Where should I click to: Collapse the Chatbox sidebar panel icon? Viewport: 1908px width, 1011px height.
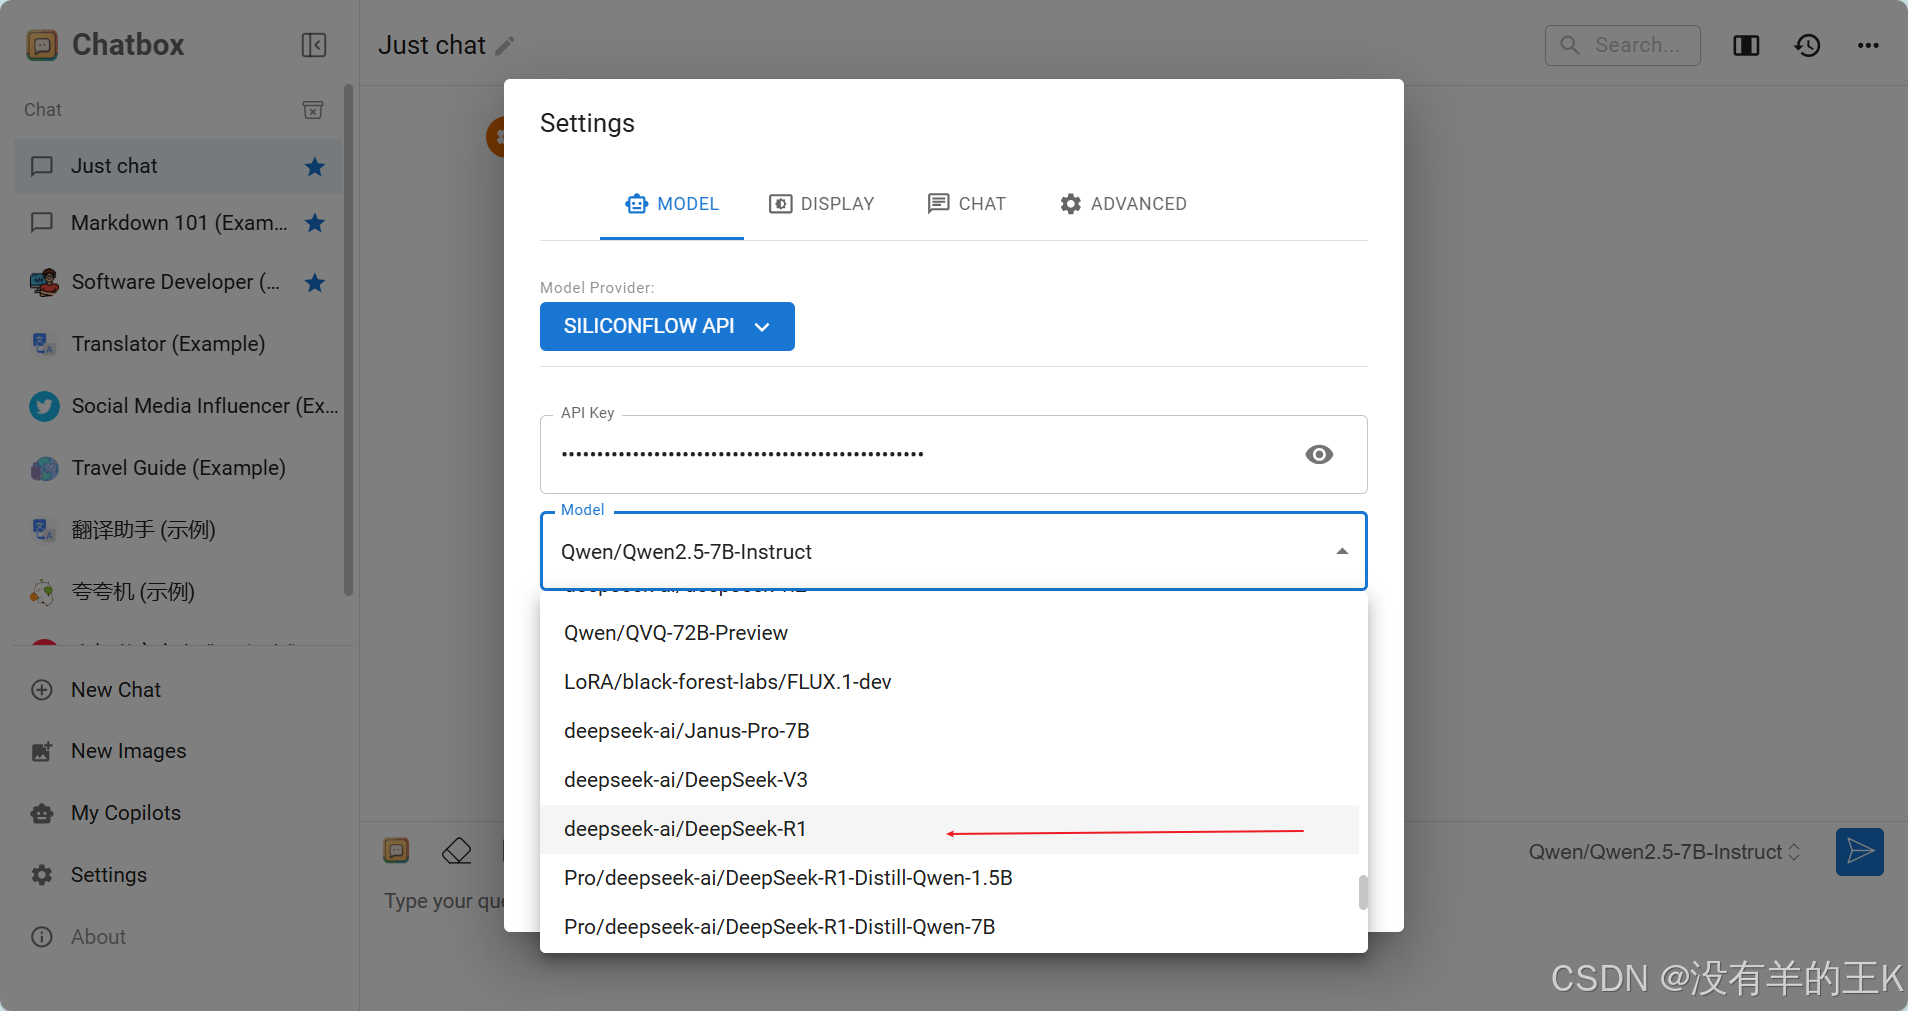[x=314, y=45]
